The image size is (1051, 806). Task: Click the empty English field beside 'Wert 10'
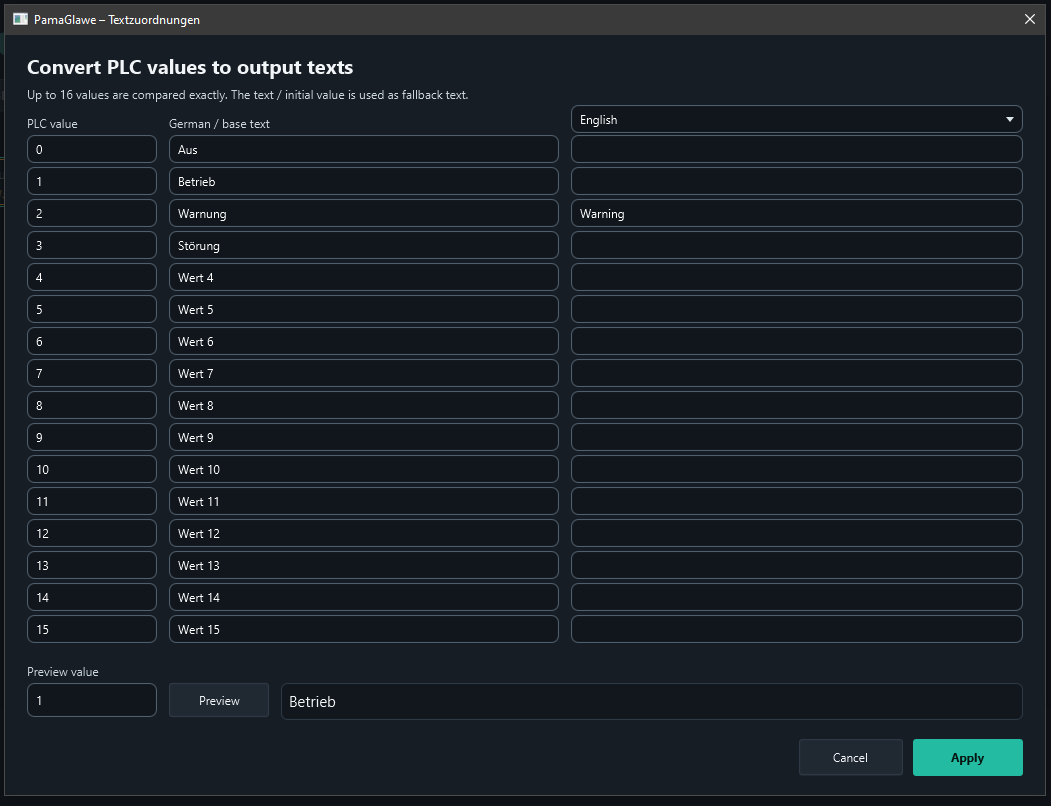(796, 469)
